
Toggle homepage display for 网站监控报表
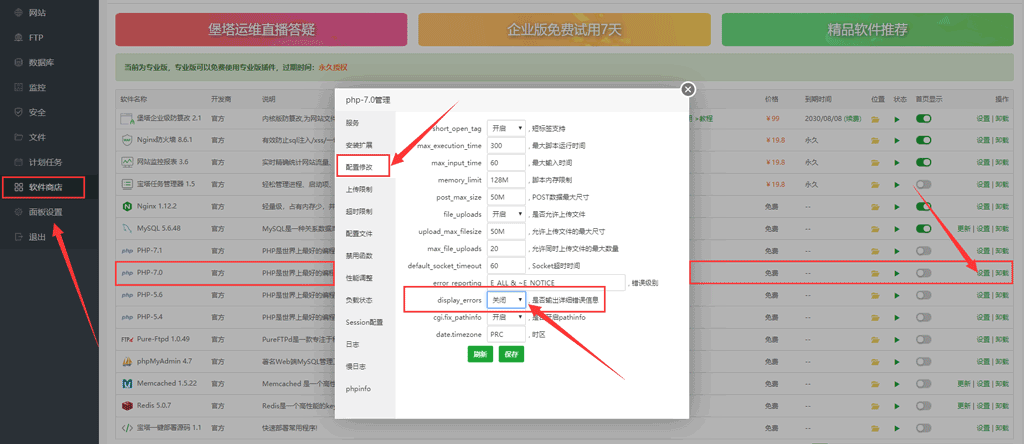(x=923, y=162)
